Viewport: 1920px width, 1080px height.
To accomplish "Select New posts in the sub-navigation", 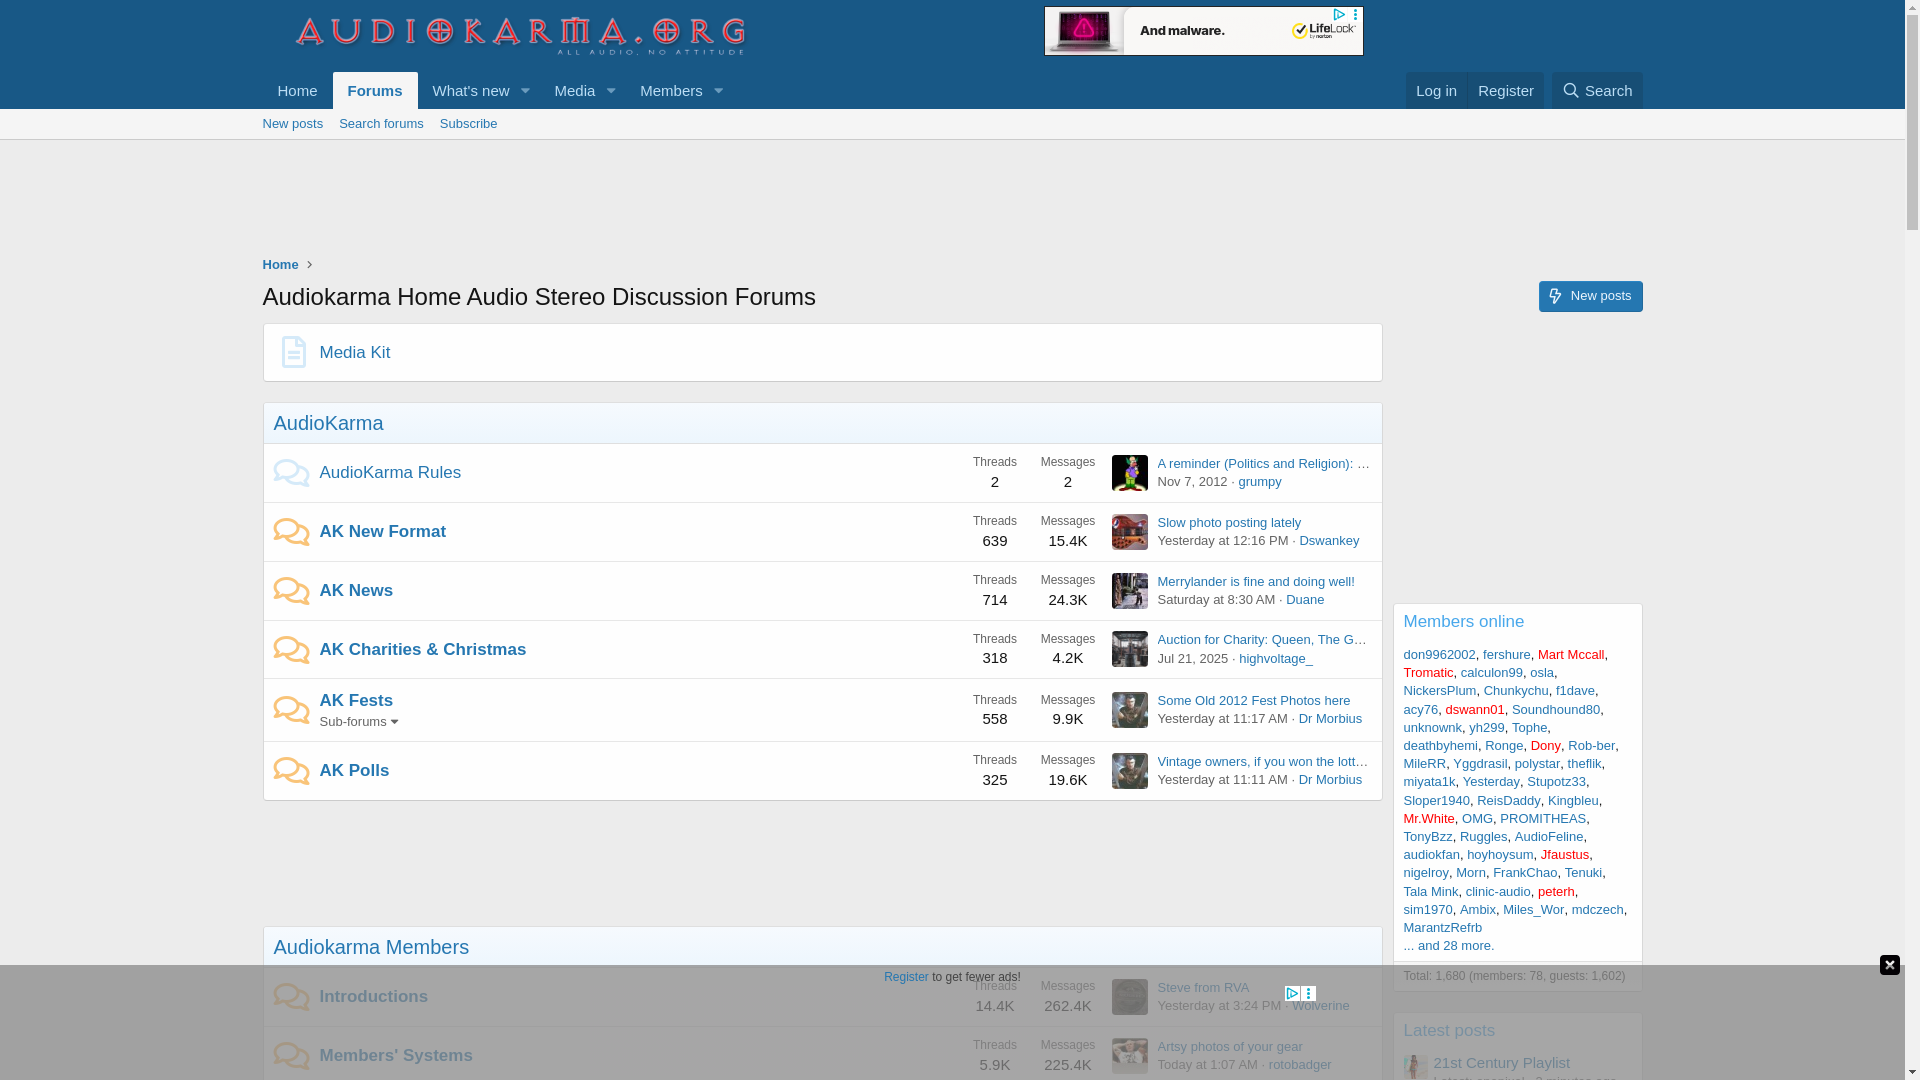I will click(x=293, y=124).
